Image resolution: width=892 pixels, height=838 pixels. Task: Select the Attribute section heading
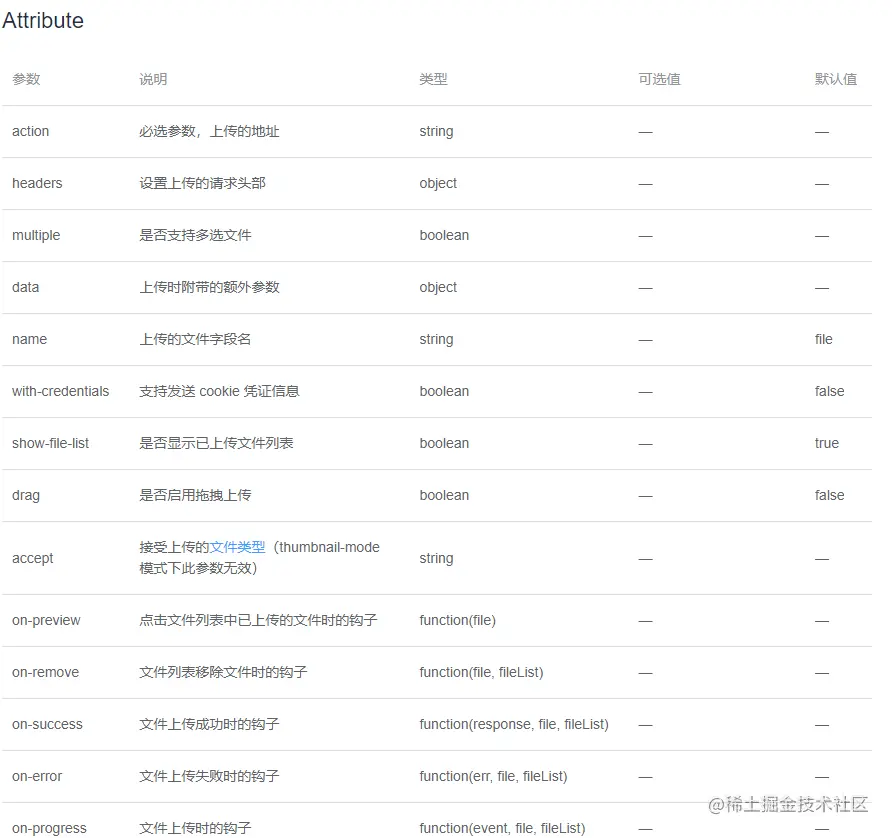point(43,20)
